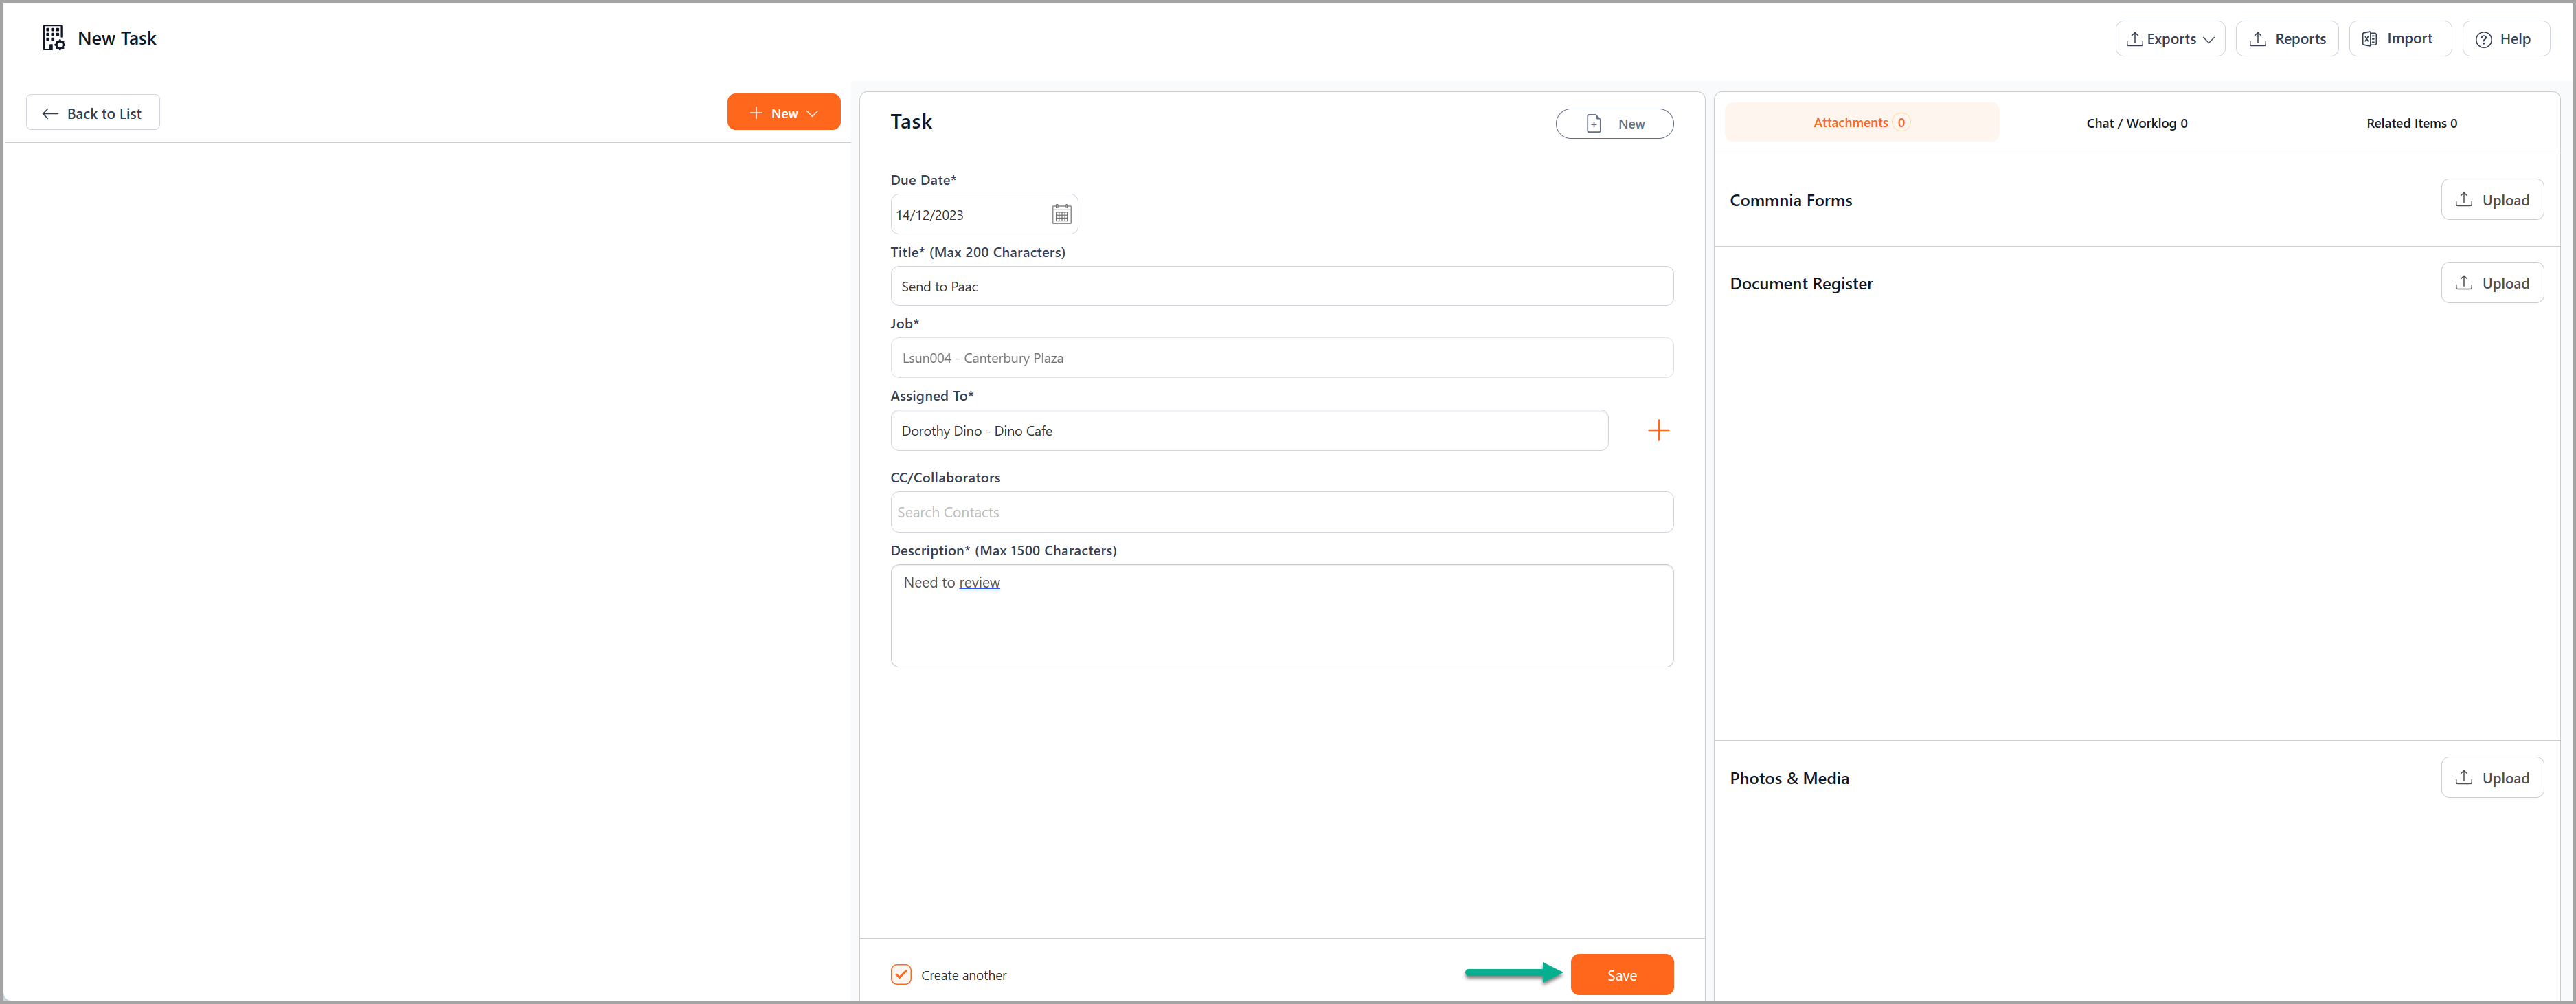
Task: Focus the CC/Collaborators Search Contacts field
Action: [1281, 512]
